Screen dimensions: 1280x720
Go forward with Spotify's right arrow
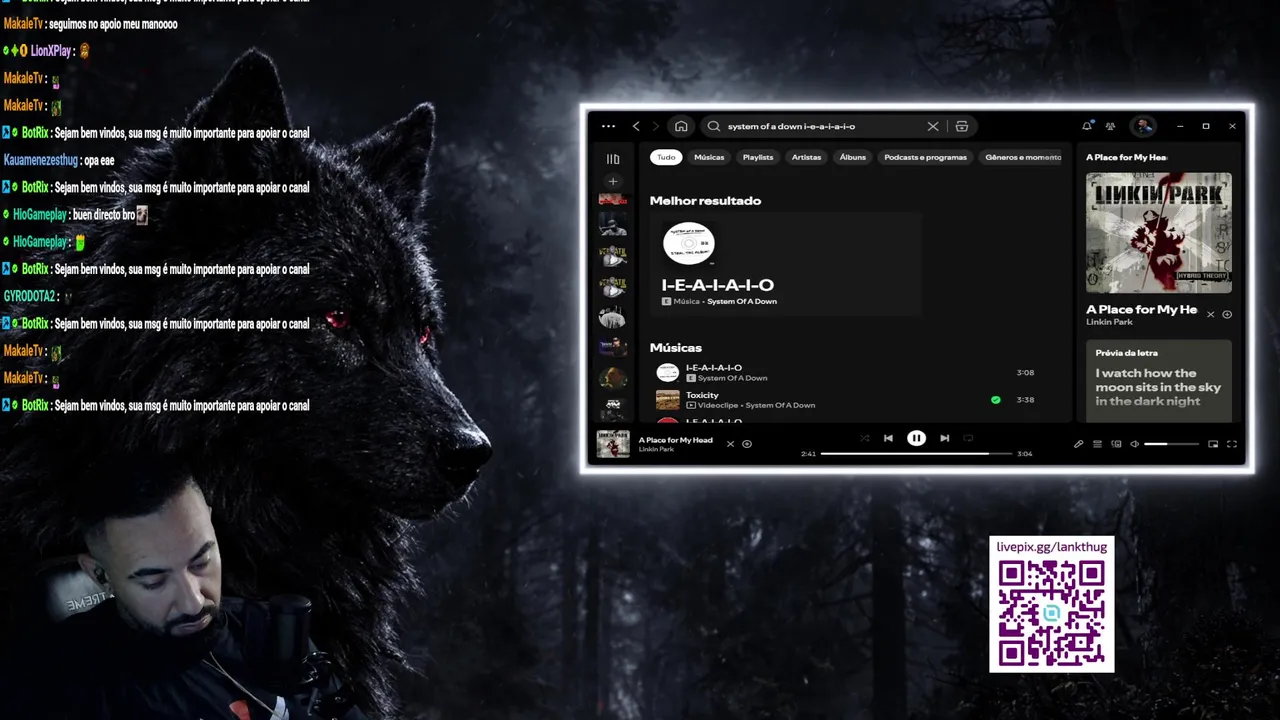click(656, 126)
